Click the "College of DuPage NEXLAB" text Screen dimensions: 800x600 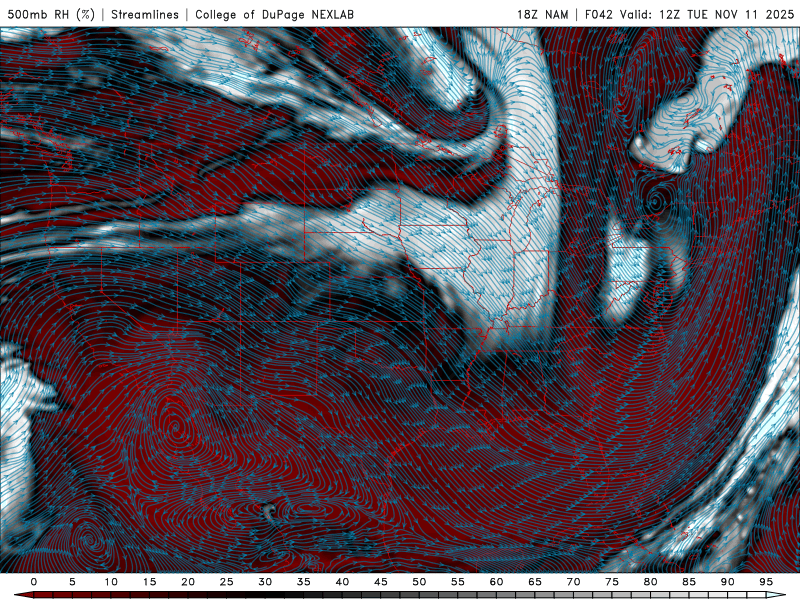[x=274, y=14]
